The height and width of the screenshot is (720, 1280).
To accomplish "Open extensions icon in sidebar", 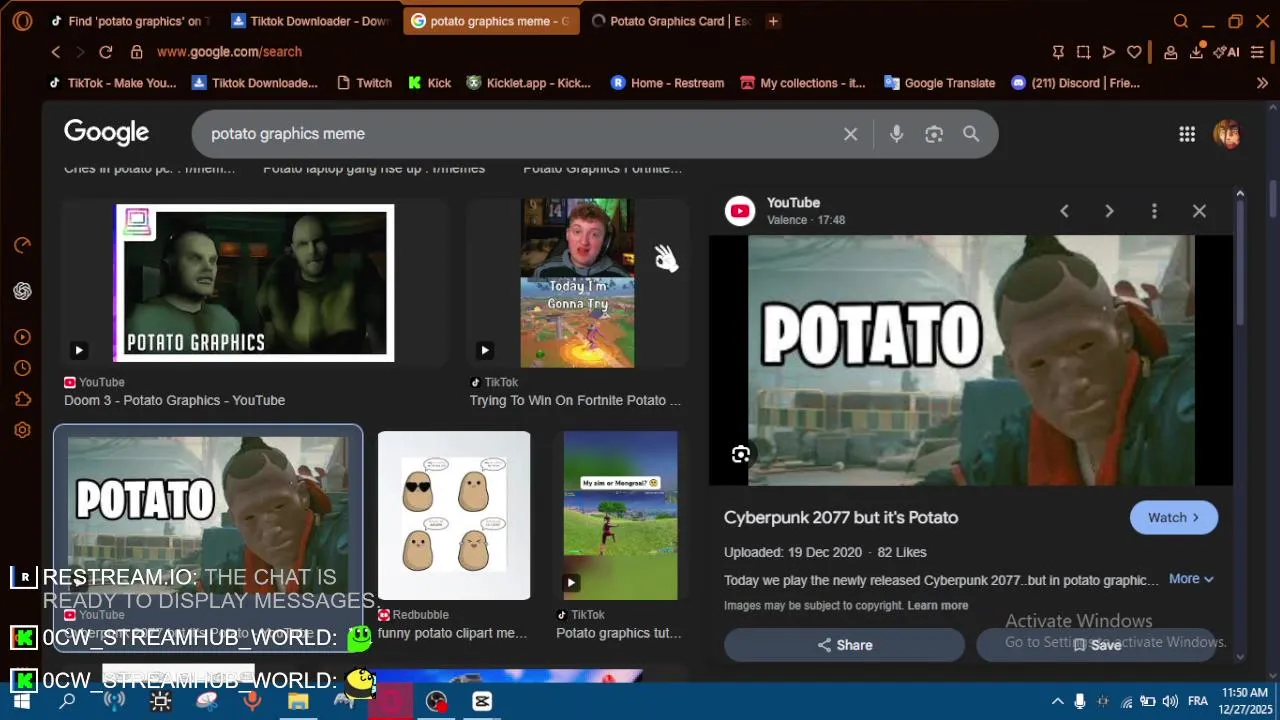I will (x=22, y=399).
